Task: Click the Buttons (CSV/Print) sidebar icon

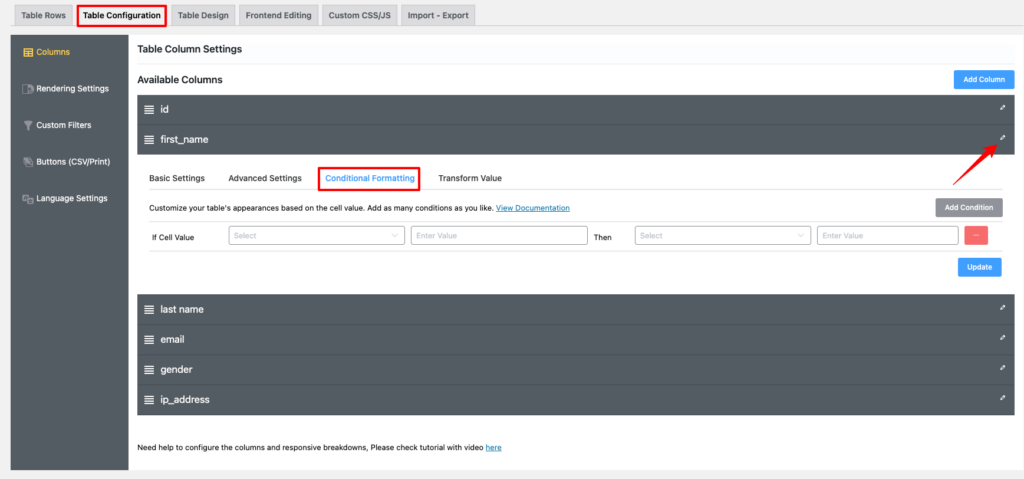Action: tap(28, 162)
